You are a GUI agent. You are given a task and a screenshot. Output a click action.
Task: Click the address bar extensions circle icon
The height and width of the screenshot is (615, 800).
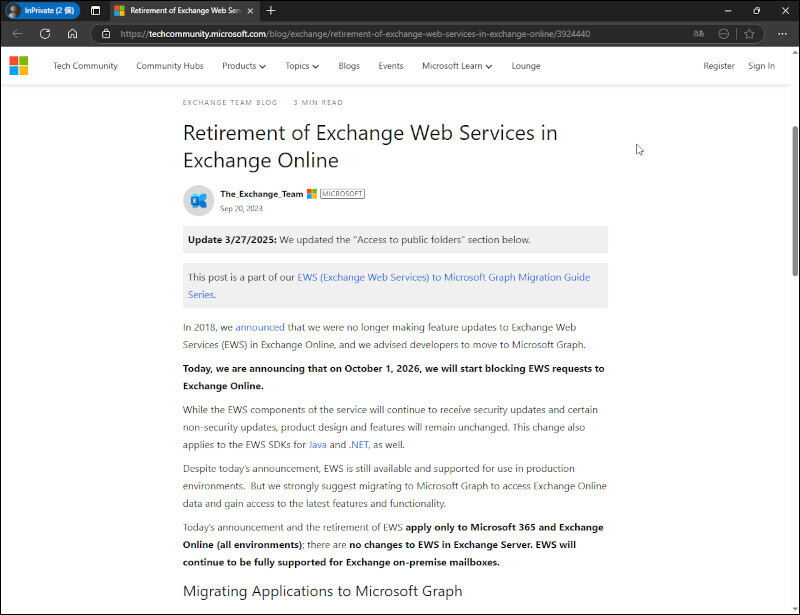tap(723, 34)
